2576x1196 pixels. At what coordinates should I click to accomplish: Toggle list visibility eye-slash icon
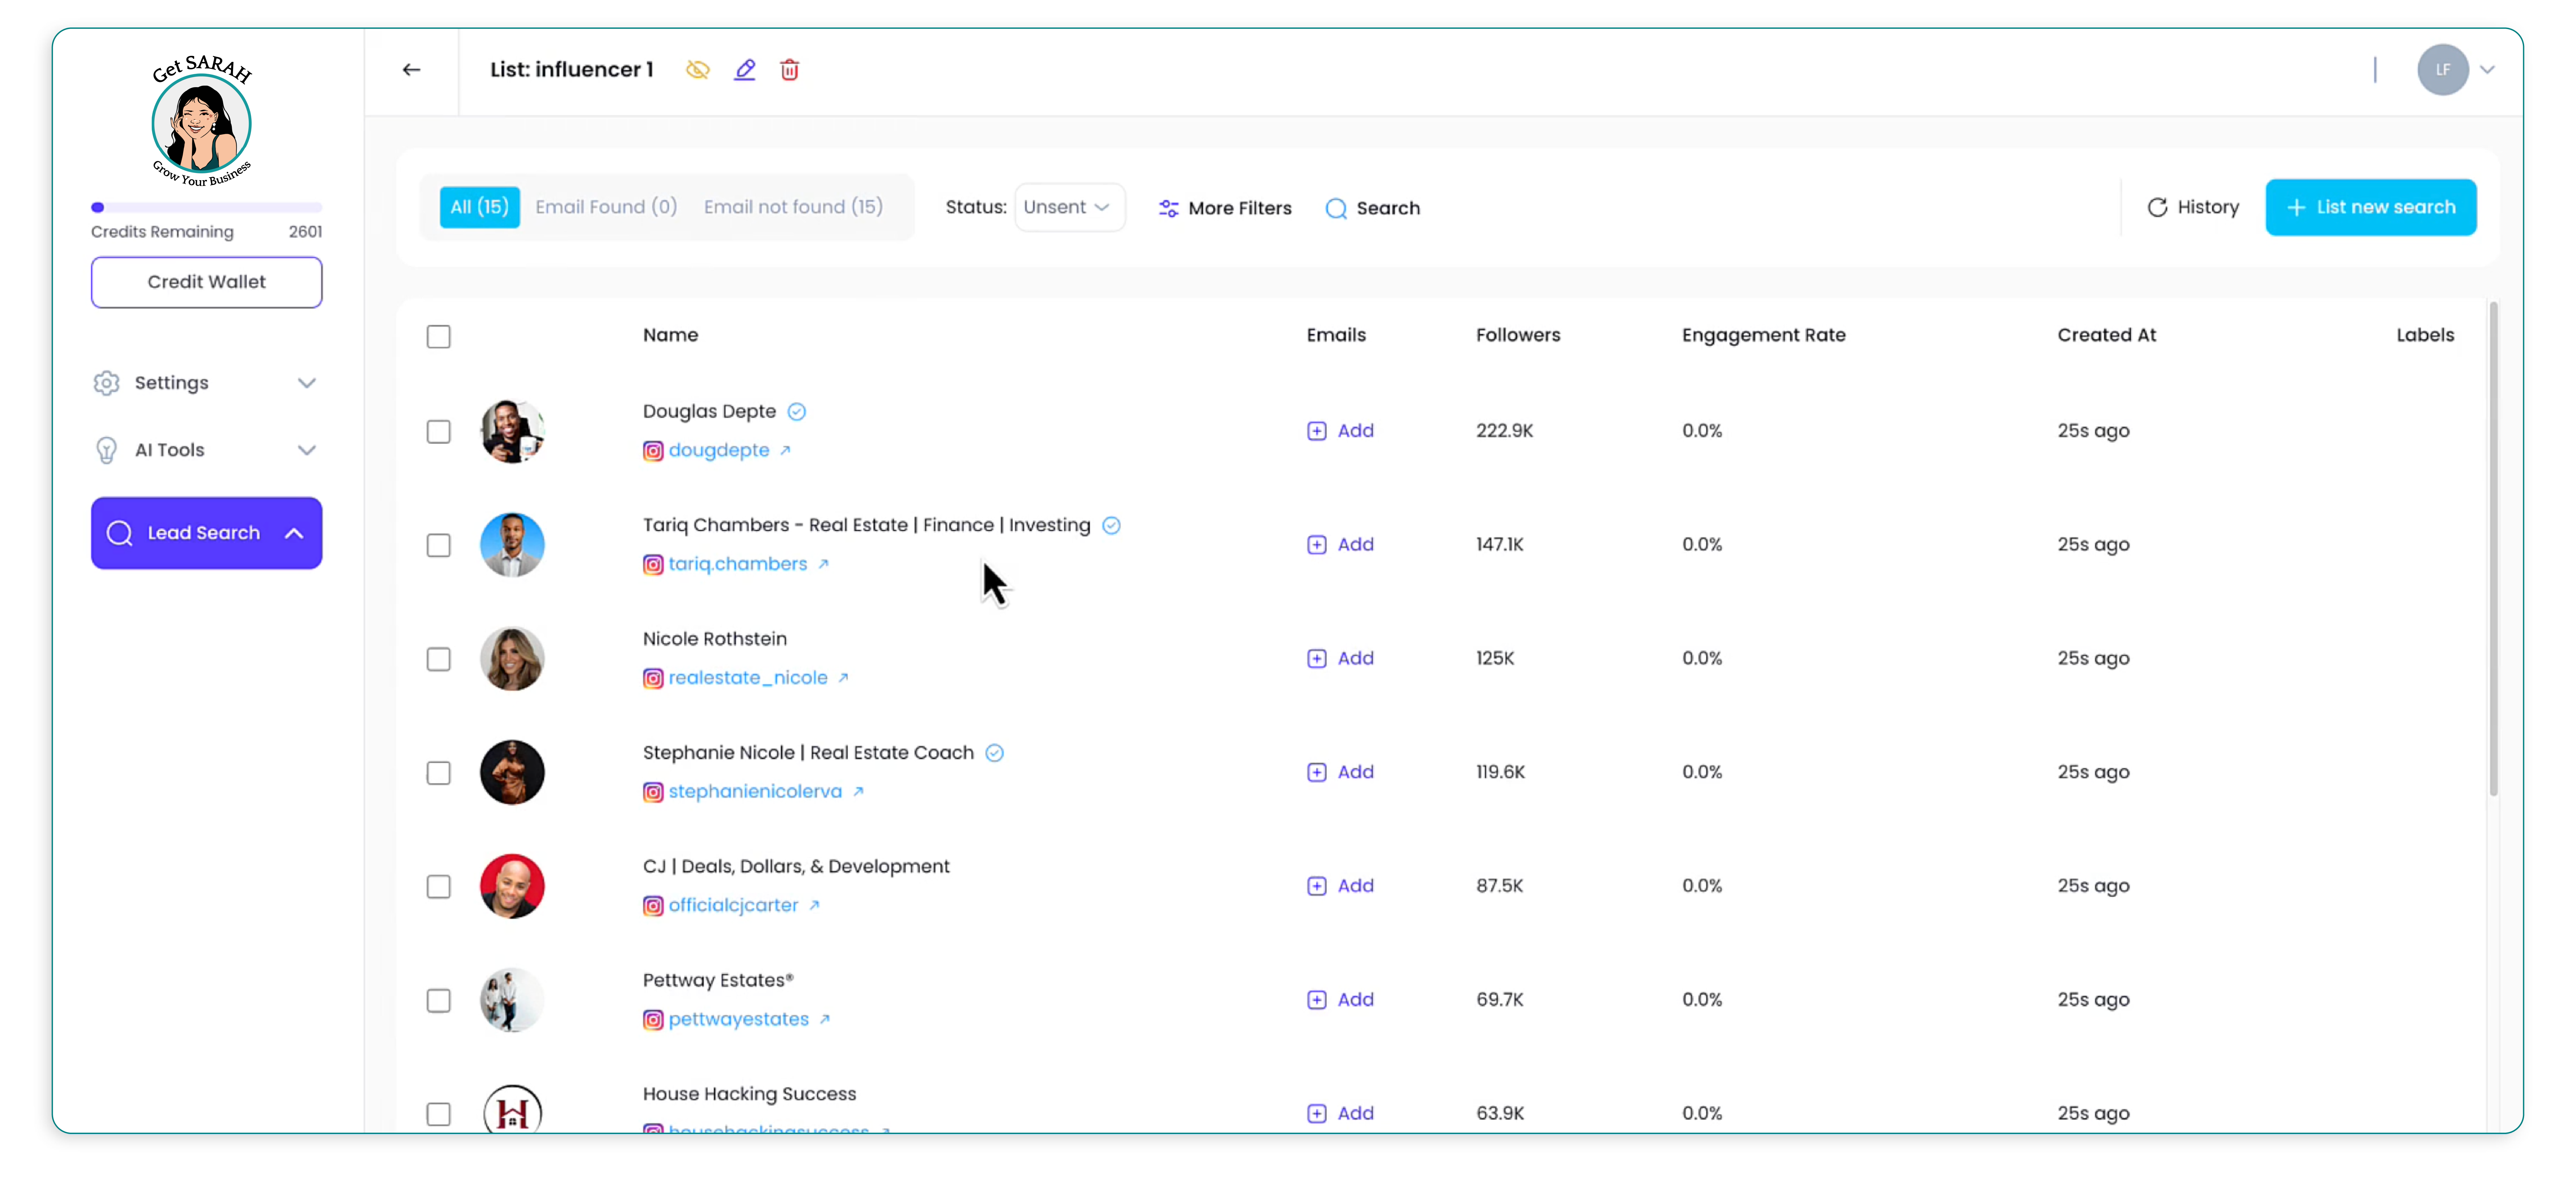[698, 70]
